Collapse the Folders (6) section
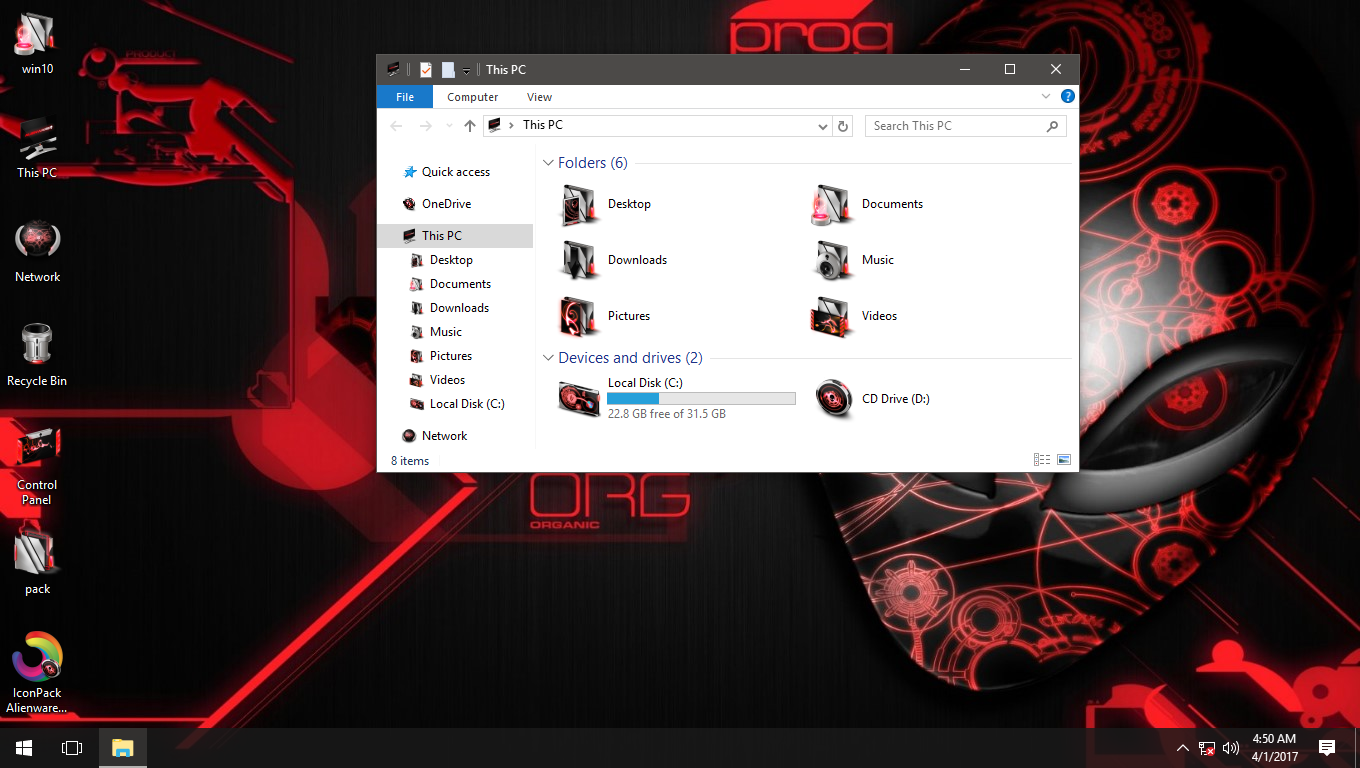This screenshot has width=1360, height=768. click(548, 162)
